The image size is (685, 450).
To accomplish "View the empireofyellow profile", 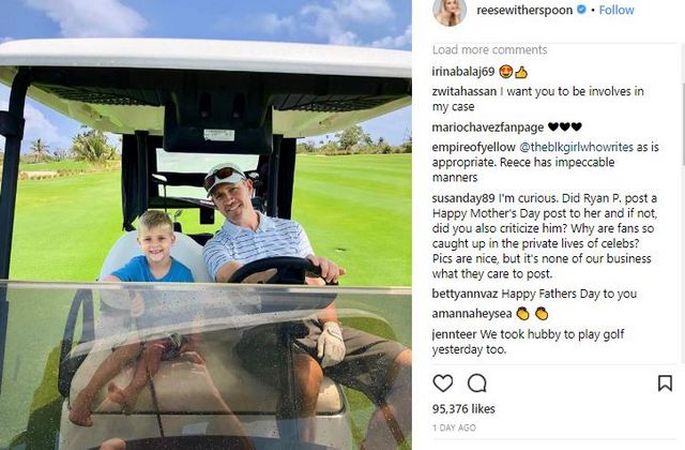I will click(474, 147).
